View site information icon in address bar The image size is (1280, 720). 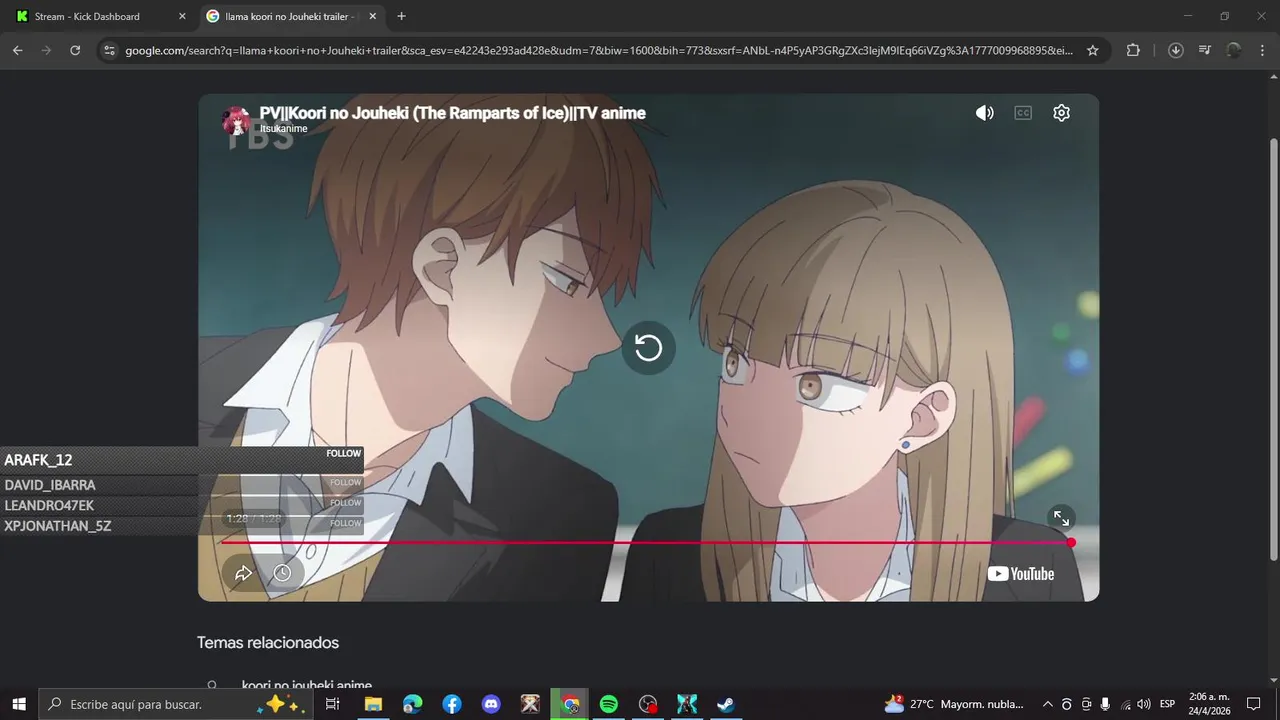coord(109,50)
